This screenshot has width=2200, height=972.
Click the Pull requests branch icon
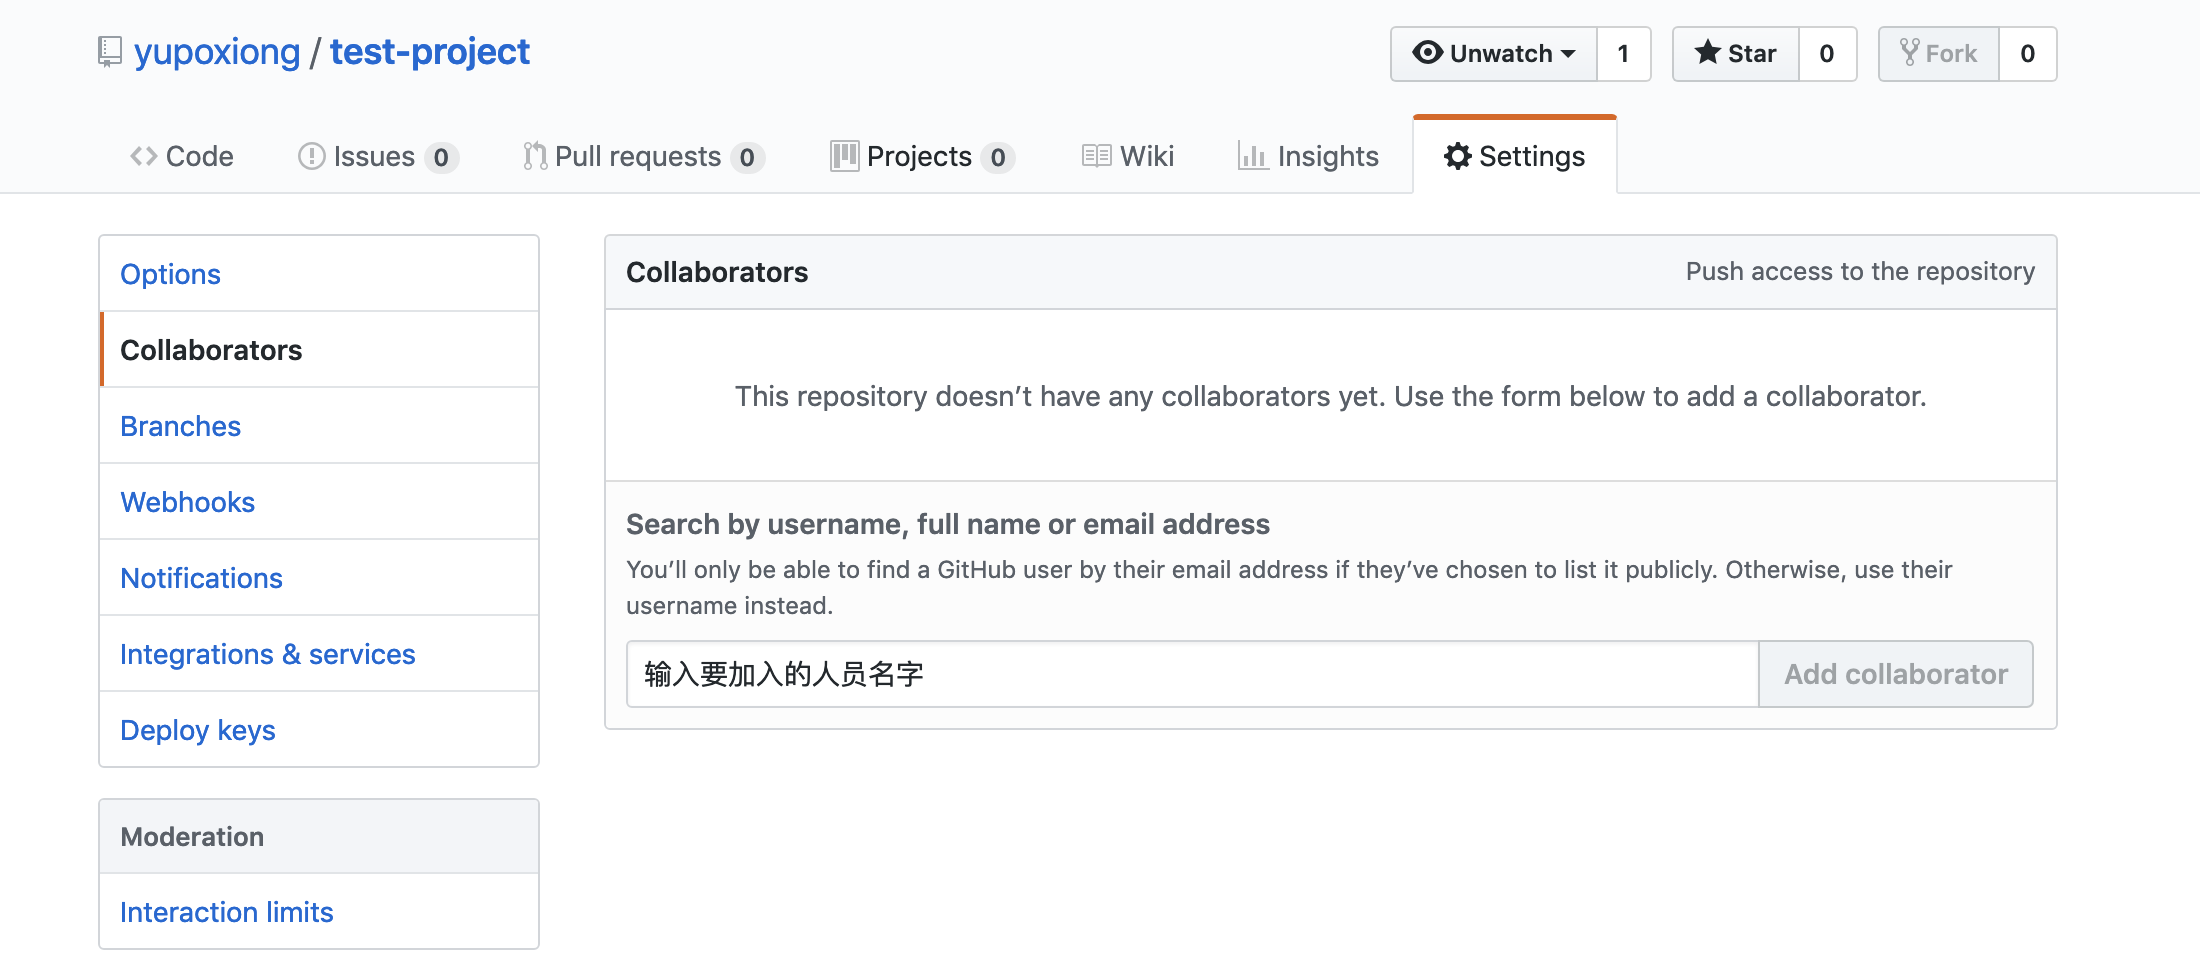pyautogui.click(x=535, y=156)
